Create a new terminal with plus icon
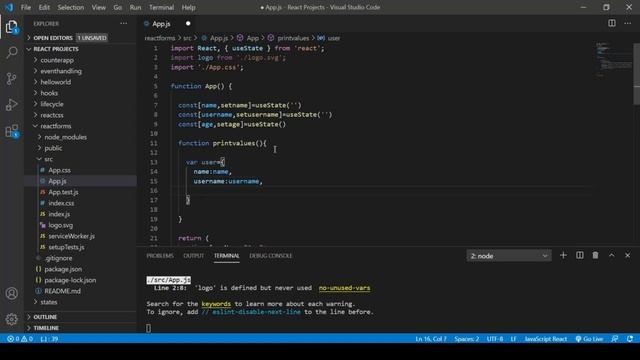The width and height of the screenshot is (640, 360). [x=563, y=256]
